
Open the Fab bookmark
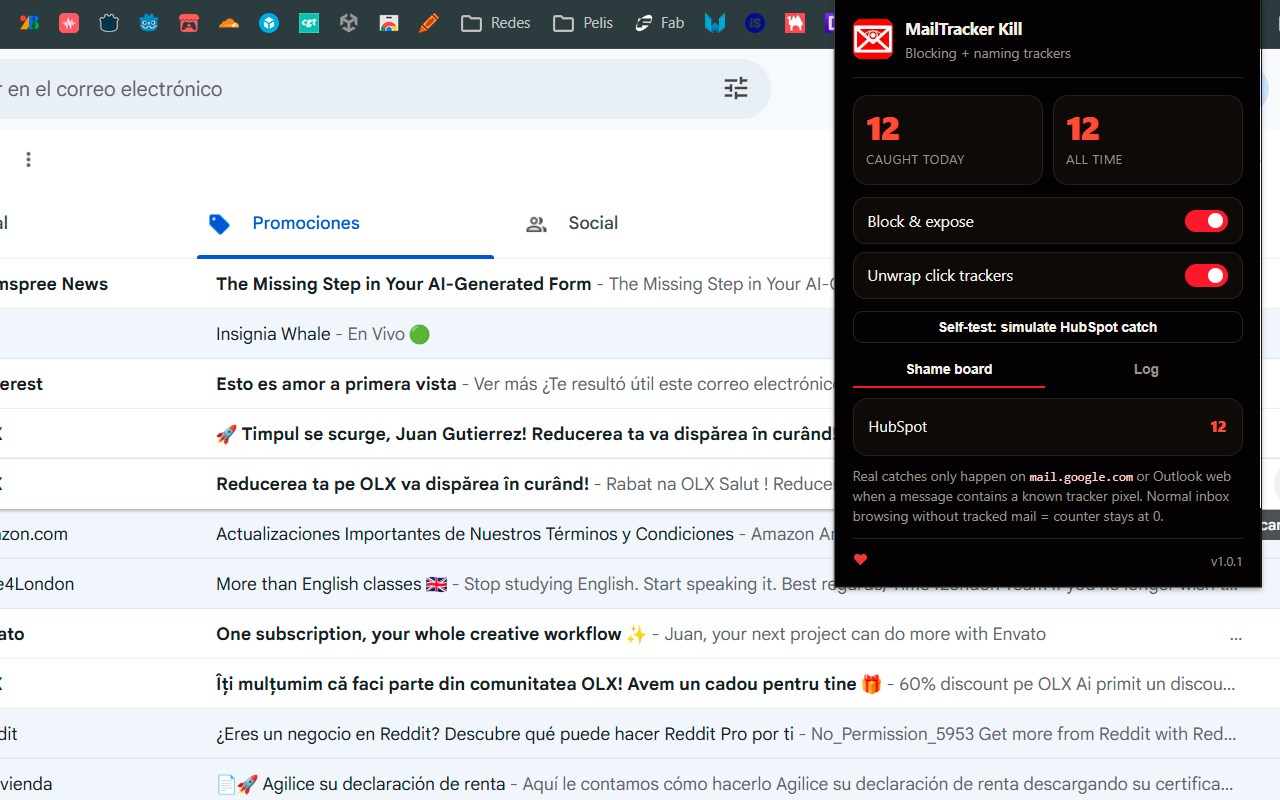[x=660, y=22]
